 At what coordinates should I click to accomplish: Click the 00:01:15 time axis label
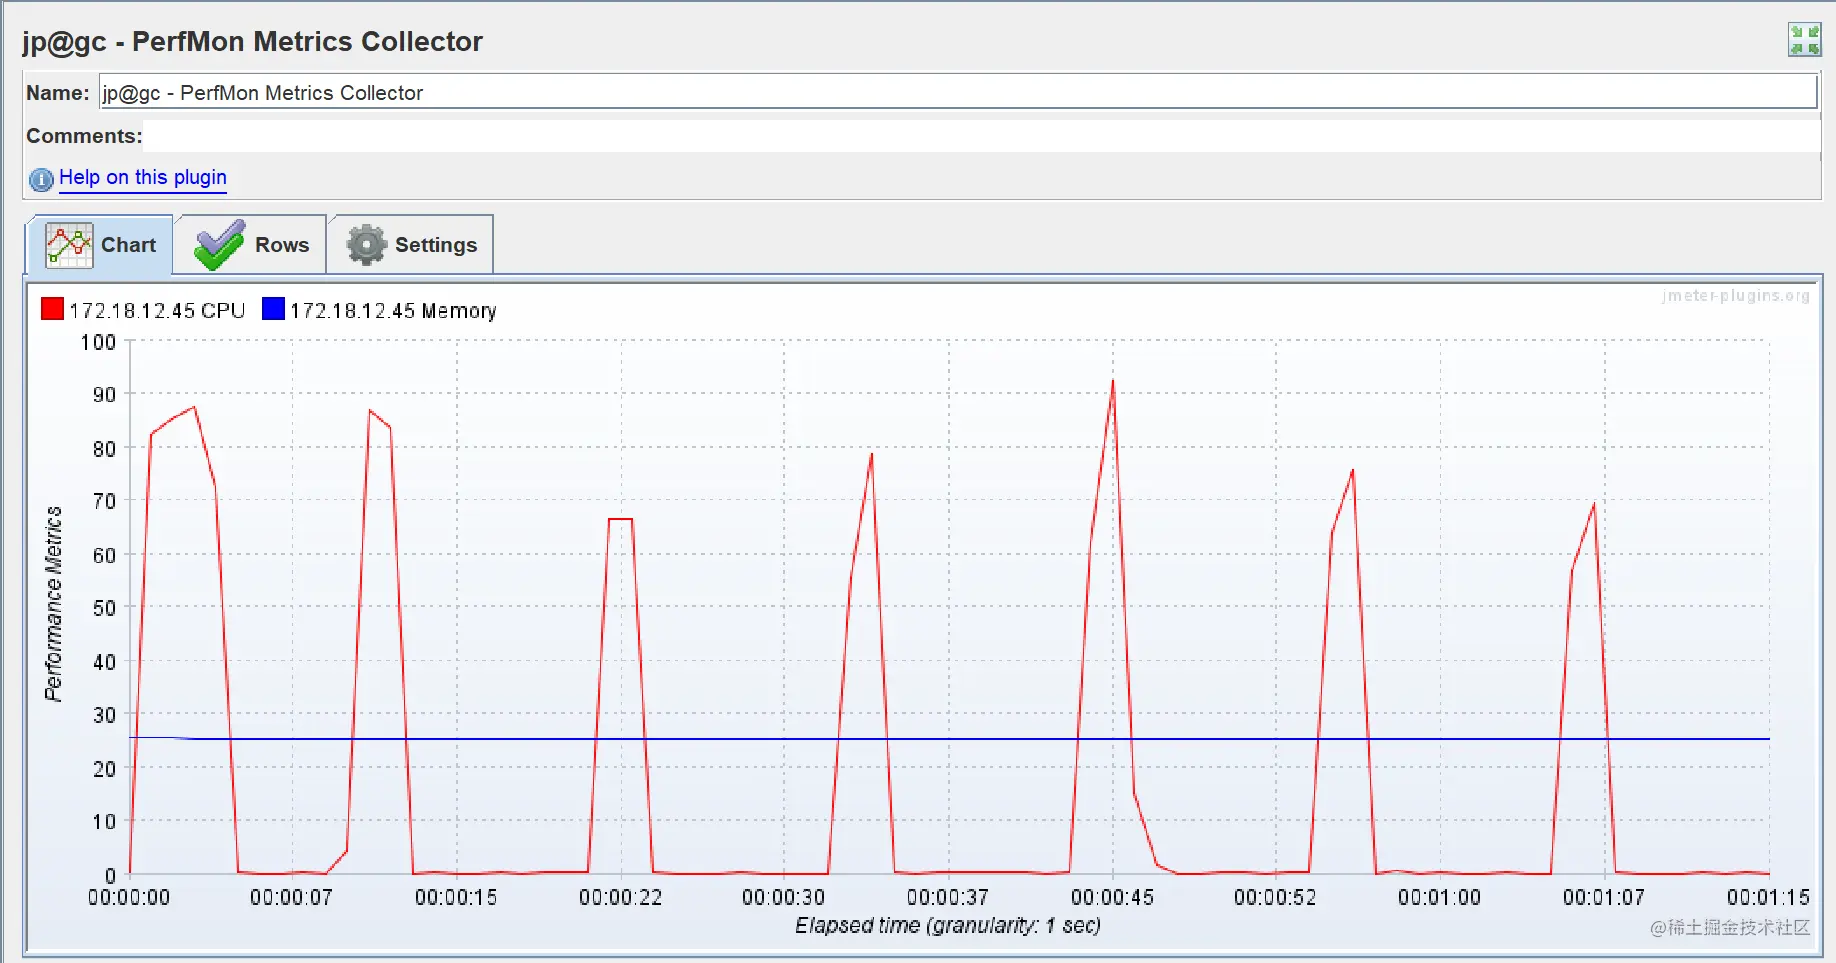coord(1768,898)
